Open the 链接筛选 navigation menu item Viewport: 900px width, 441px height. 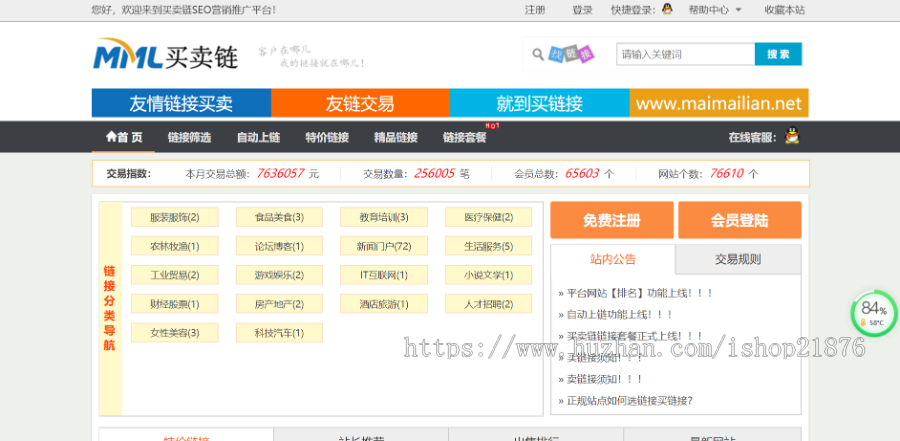[x=189, y=137]
